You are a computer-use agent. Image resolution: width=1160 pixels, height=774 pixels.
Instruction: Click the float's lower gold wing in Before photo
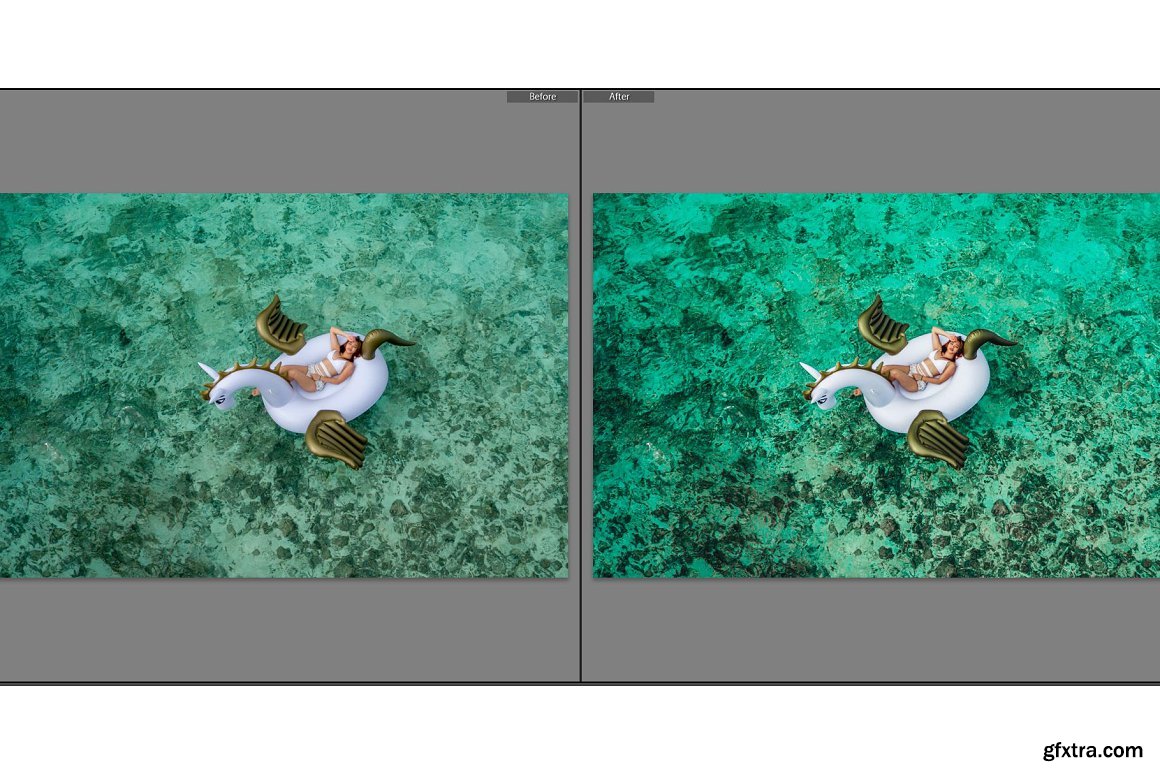[337, 438]
